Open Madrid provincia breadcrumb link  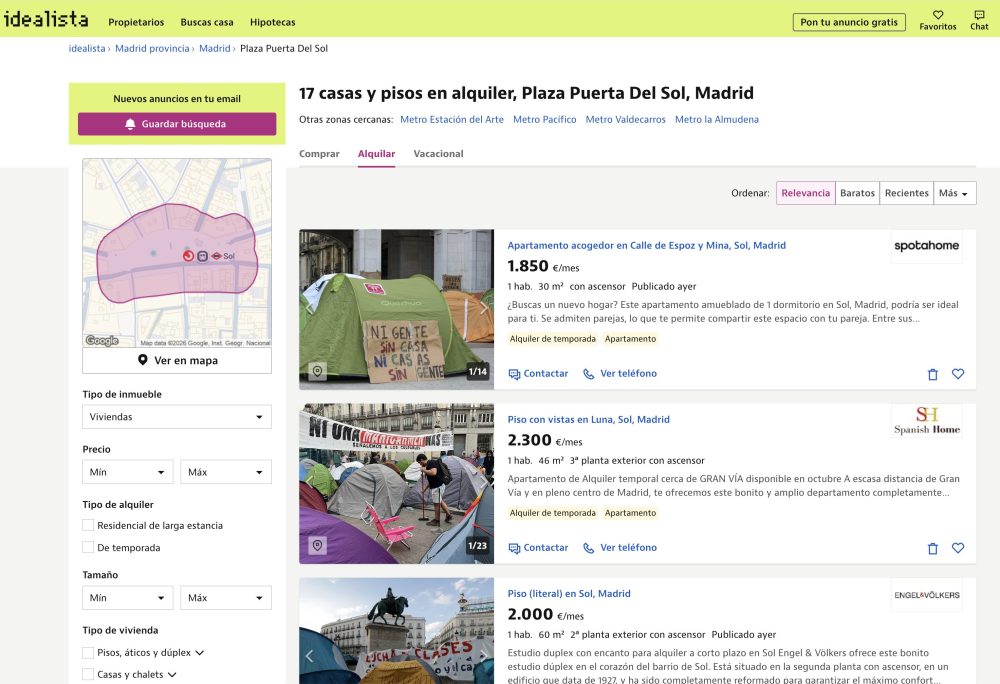152,48
